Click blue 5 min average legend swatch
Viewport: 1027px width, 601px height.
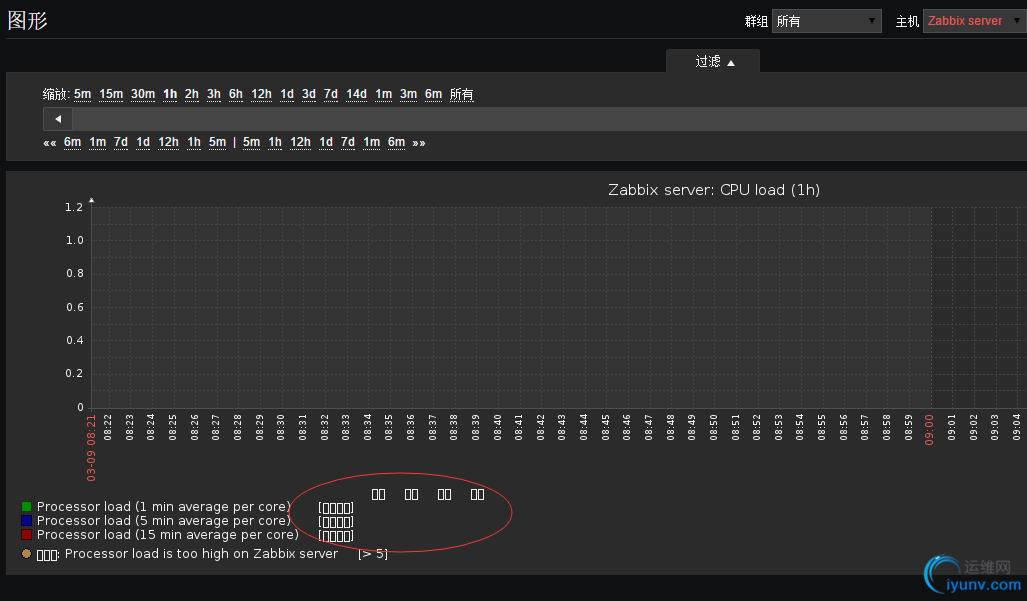(26, 520)
